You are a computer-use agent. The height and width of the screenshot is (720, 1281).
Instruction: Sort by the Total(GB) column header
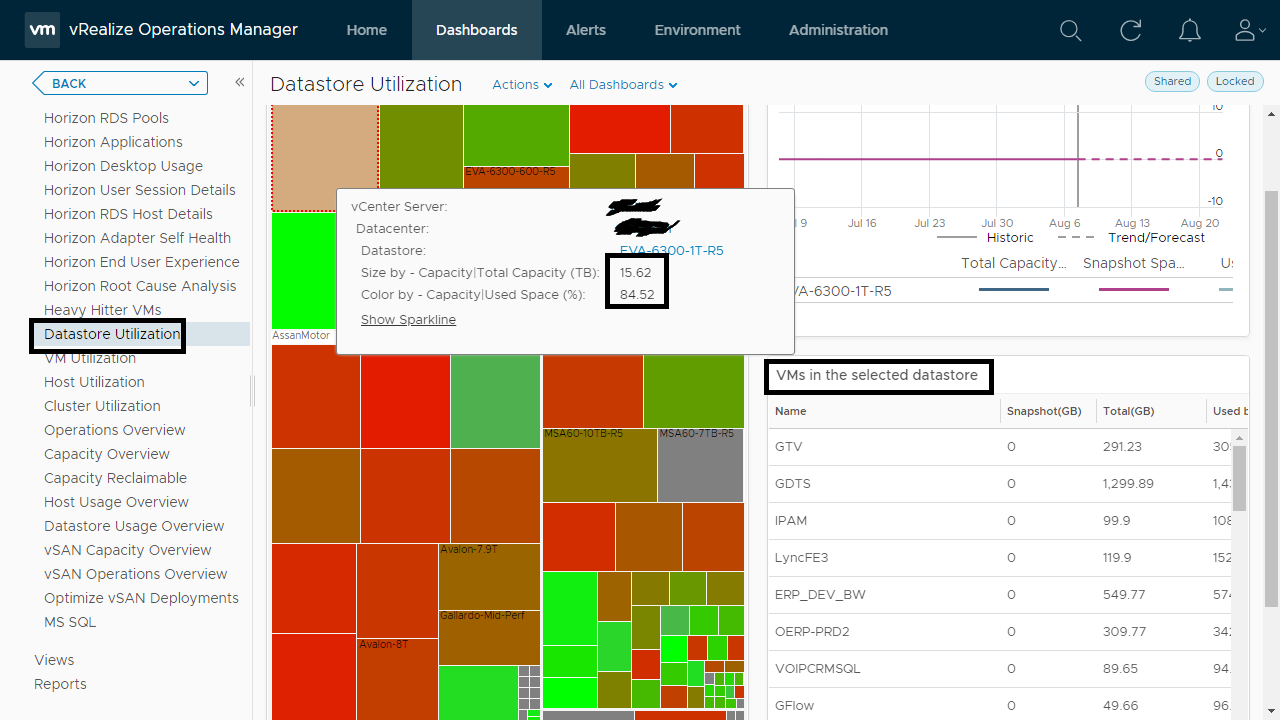1129,411
